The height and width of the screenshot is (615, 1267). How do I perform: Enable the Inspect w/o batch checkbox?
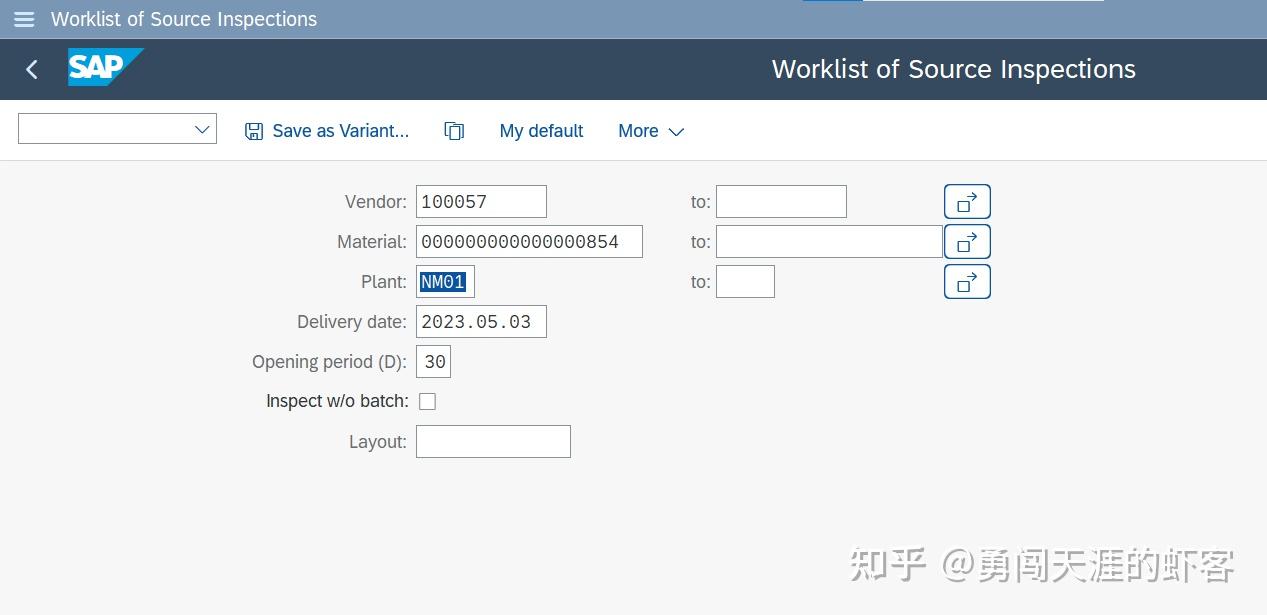pos(427,401)
